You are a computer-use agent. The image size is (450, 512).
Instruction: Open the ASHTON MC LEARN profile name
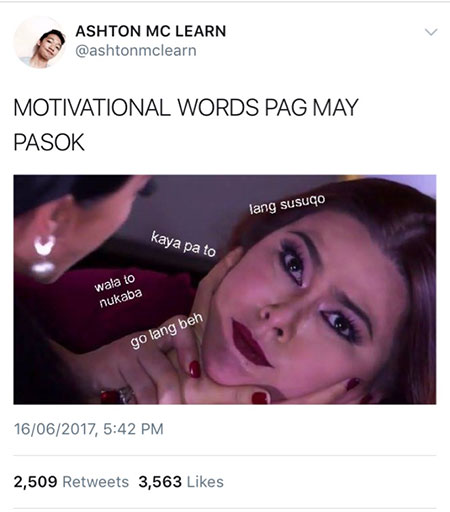[x=151, y=31]
